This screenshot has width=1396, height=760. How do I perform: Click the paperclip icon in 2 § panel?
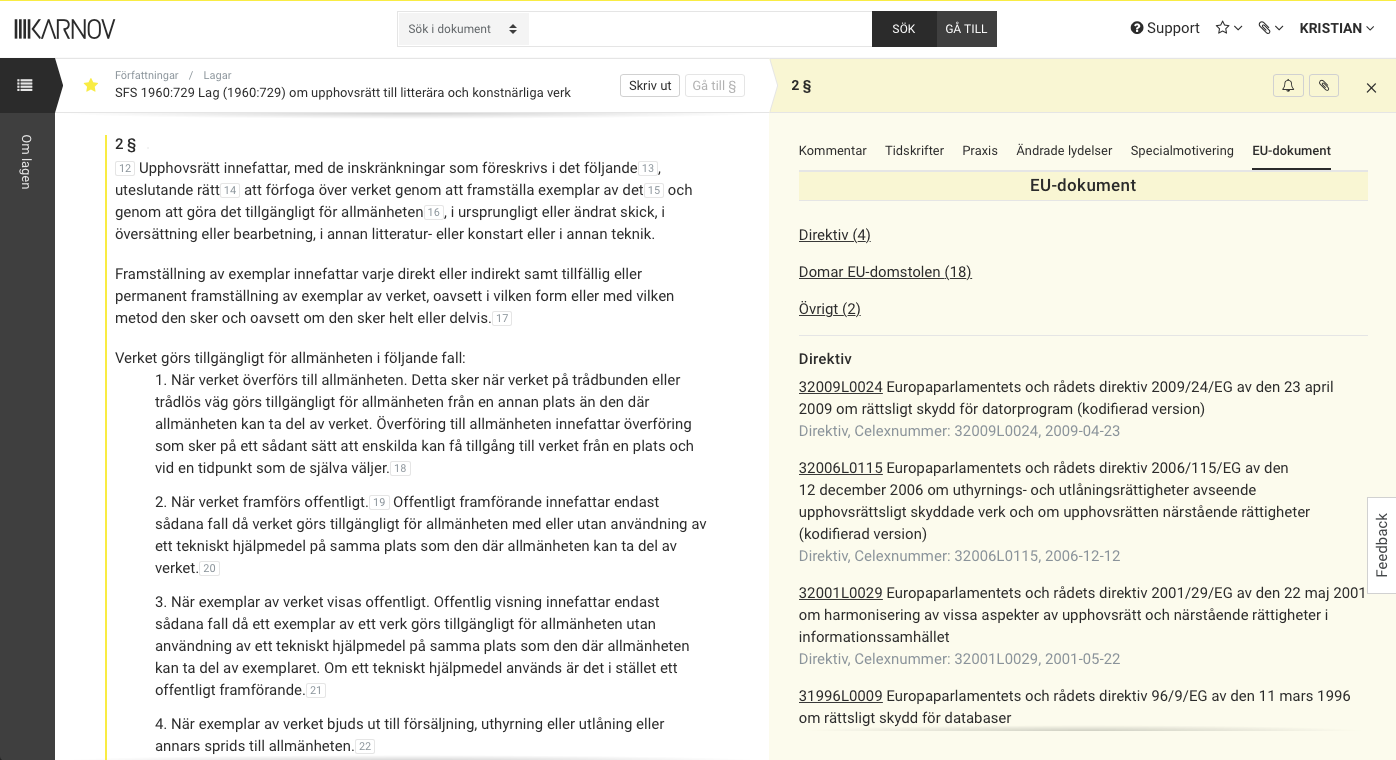pyautogui.click(x=1324, y=86)
